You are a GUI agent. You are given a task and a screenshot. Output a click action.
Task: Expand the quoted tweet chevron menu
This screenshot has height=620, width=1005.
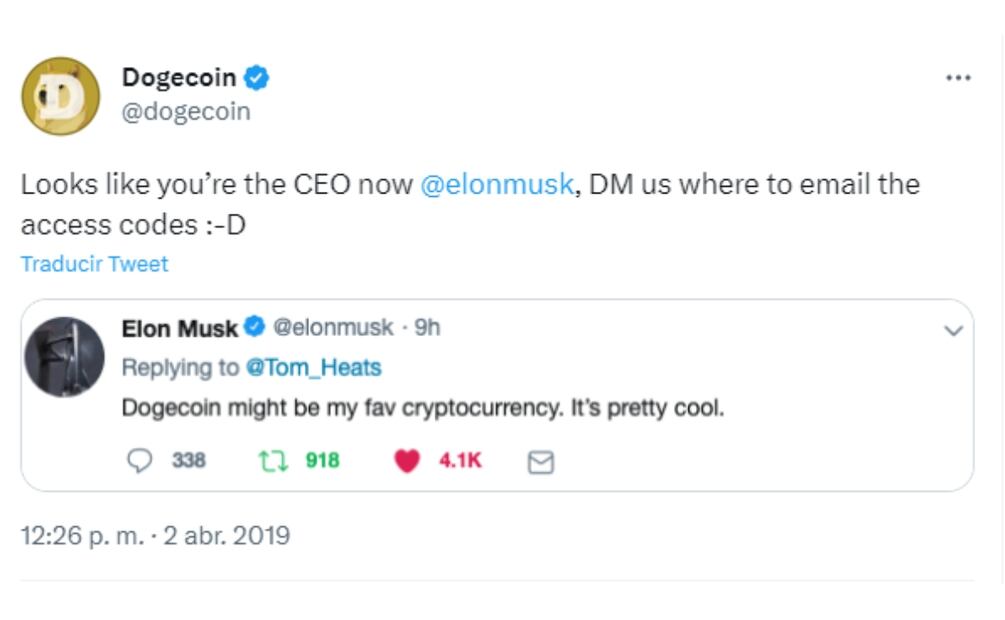pos(953,330)
